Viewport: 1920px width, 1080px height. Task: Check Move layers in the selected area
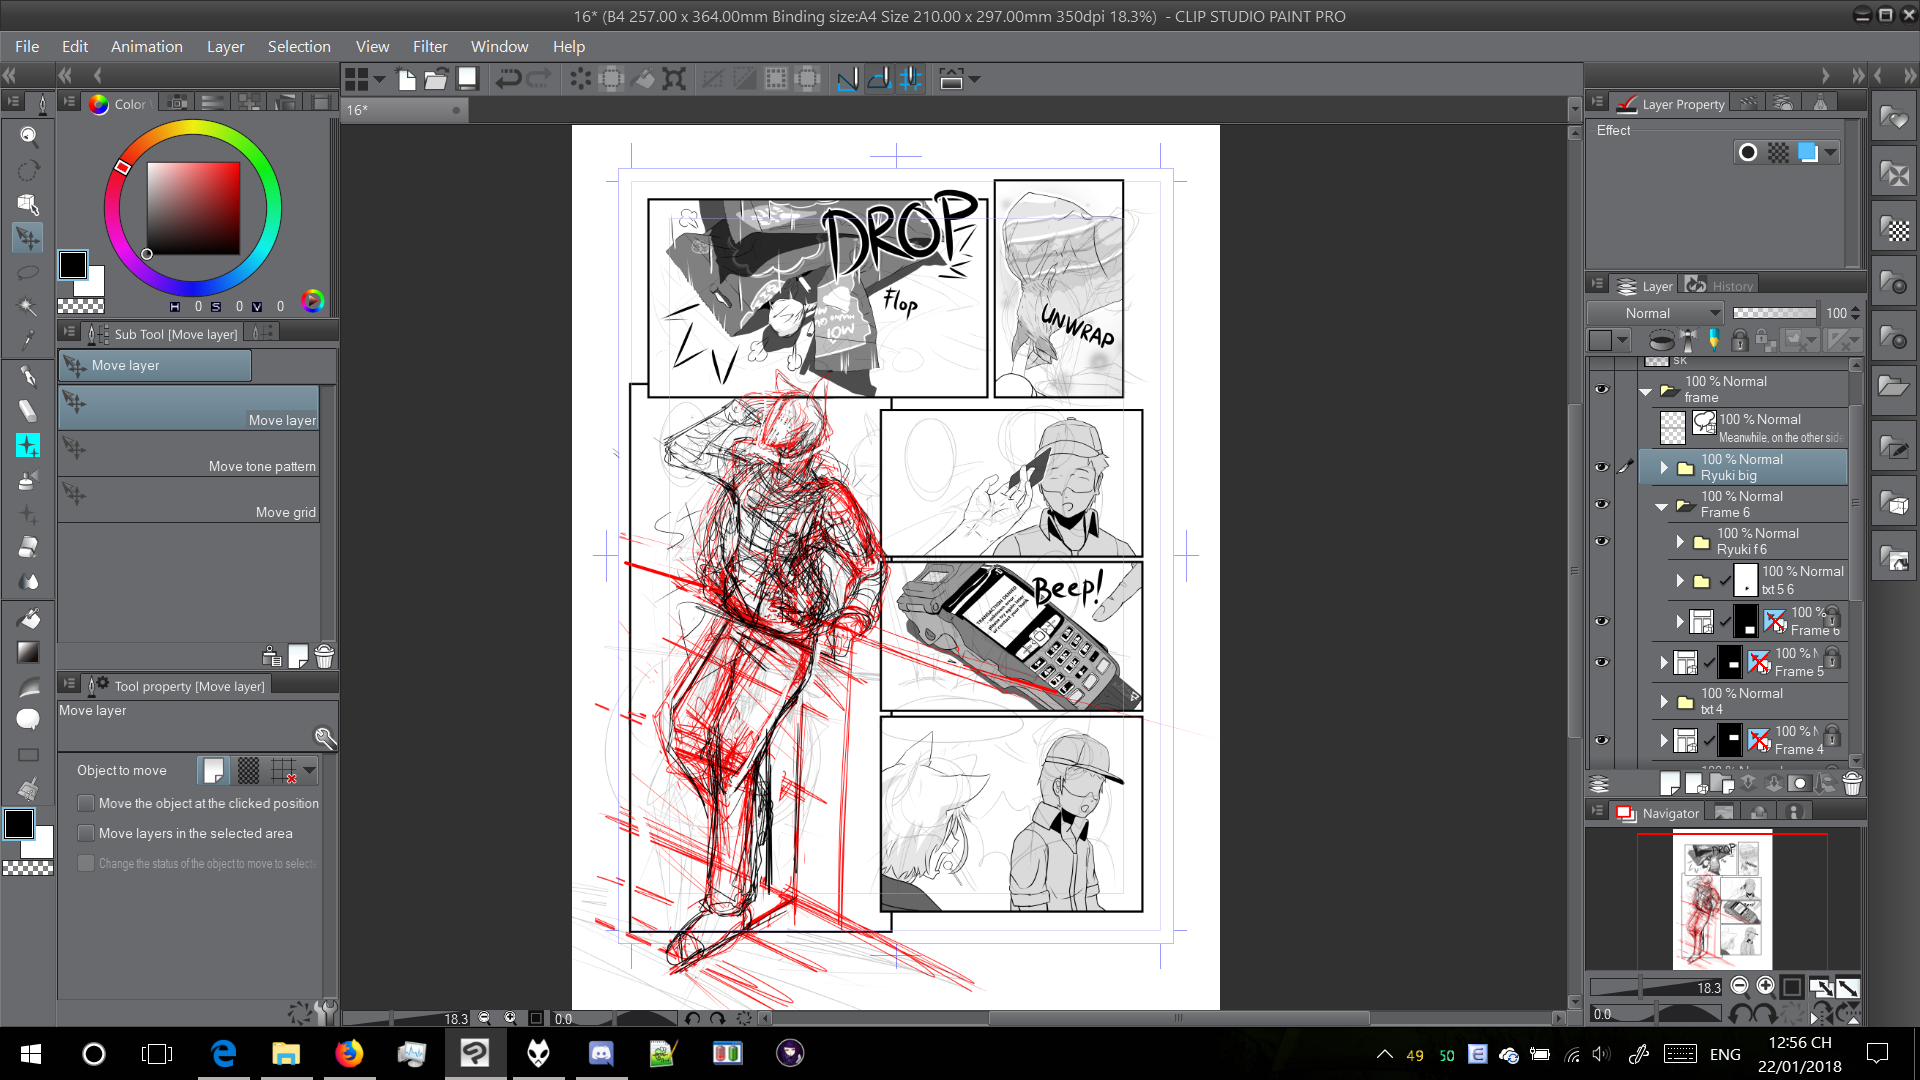coord(86,833)
